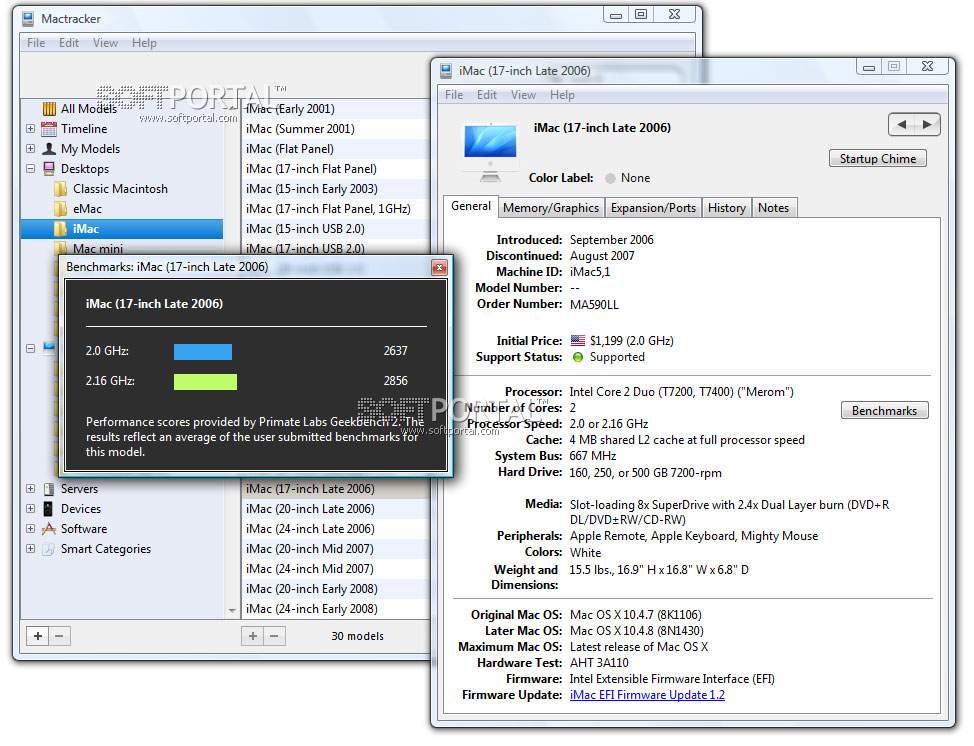Click minus button under category sidebar
This screenshot has width=974, height=746.
[60, 636]
